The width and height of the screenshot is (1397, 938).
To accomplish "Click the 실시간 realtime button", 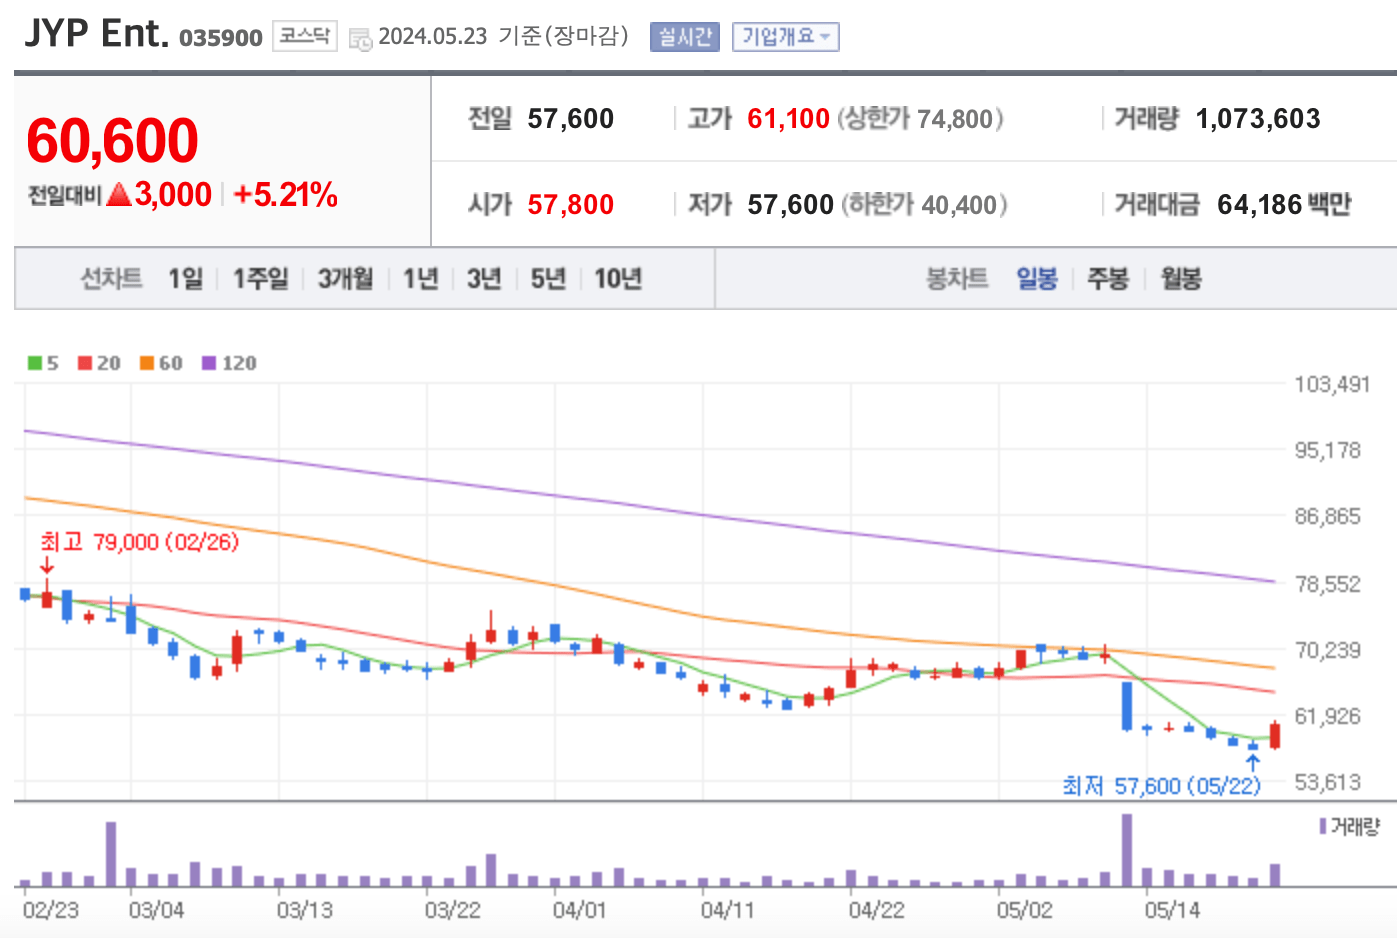I will coord(684,37).
